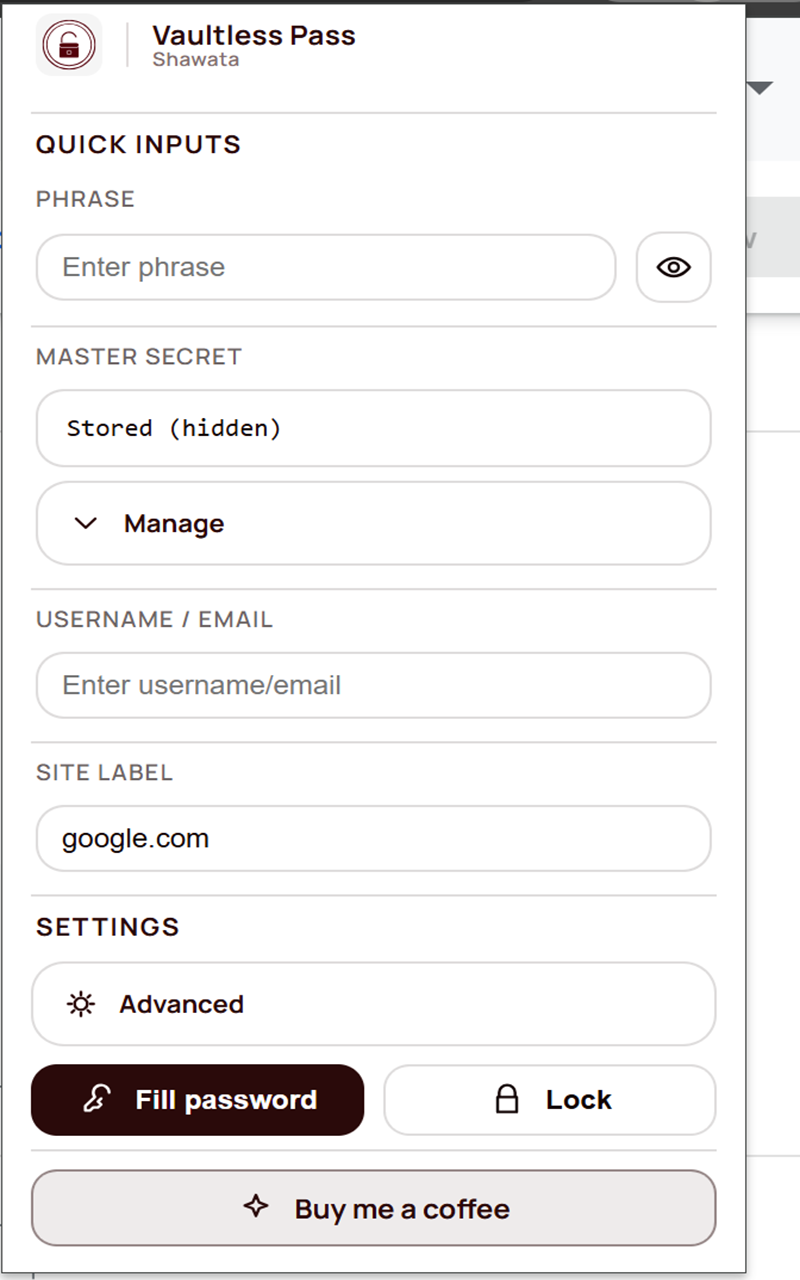Click the site label field showing google.com
Screen dimensions: 800x1280
click(373, 839)
